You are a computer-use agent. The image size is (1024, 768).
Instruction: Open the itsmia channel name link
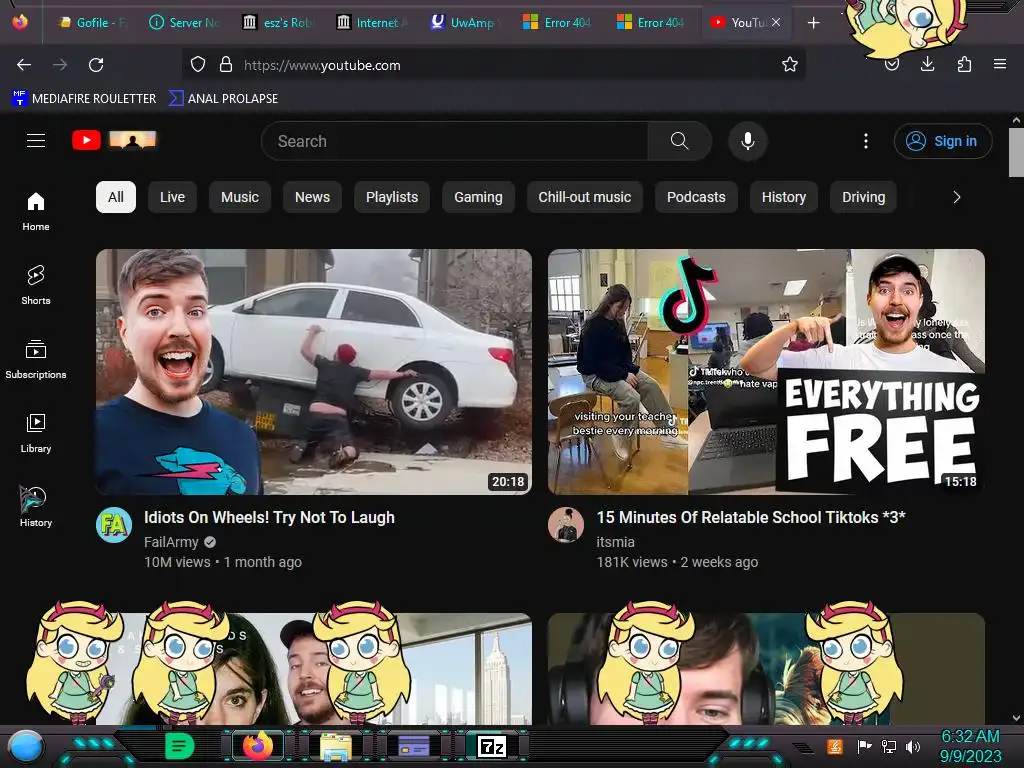(x=615, y=542)
